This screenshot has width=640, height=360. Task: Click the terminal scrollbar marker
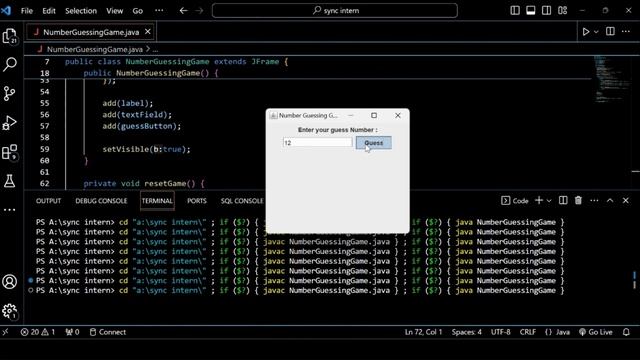pos(634,280)
